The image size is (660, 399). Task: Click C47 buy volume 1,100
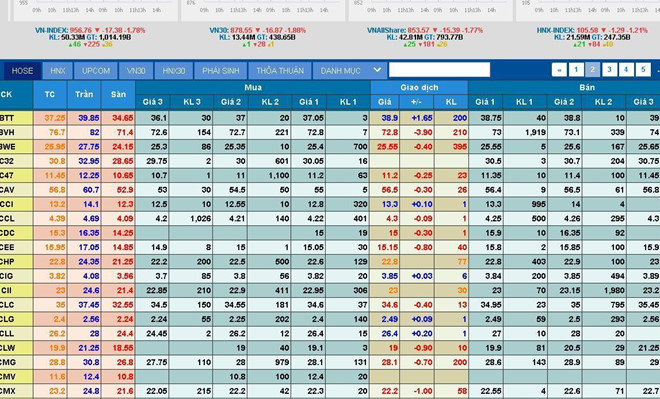(x=279, y=175)
